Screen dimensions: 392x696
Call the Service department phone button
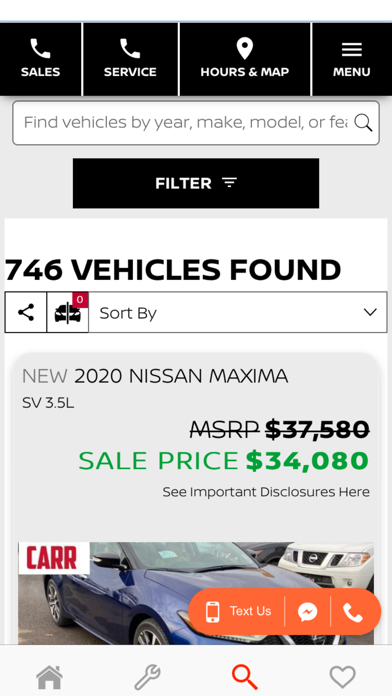pyautogui.click(x=130, y=59)
